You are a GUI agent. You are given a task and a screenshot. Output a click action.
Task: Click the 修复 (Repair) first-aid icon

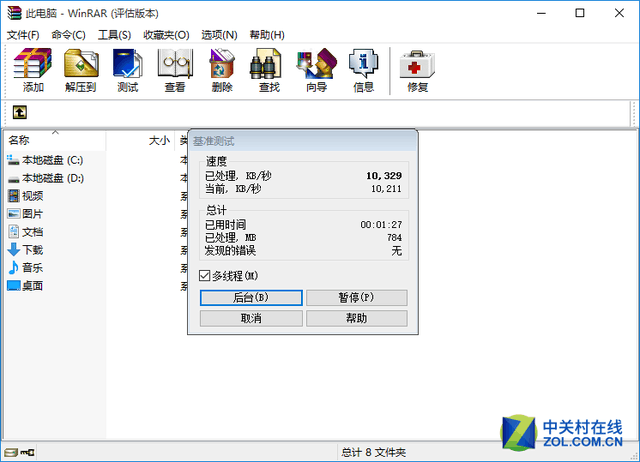[417, 64]
